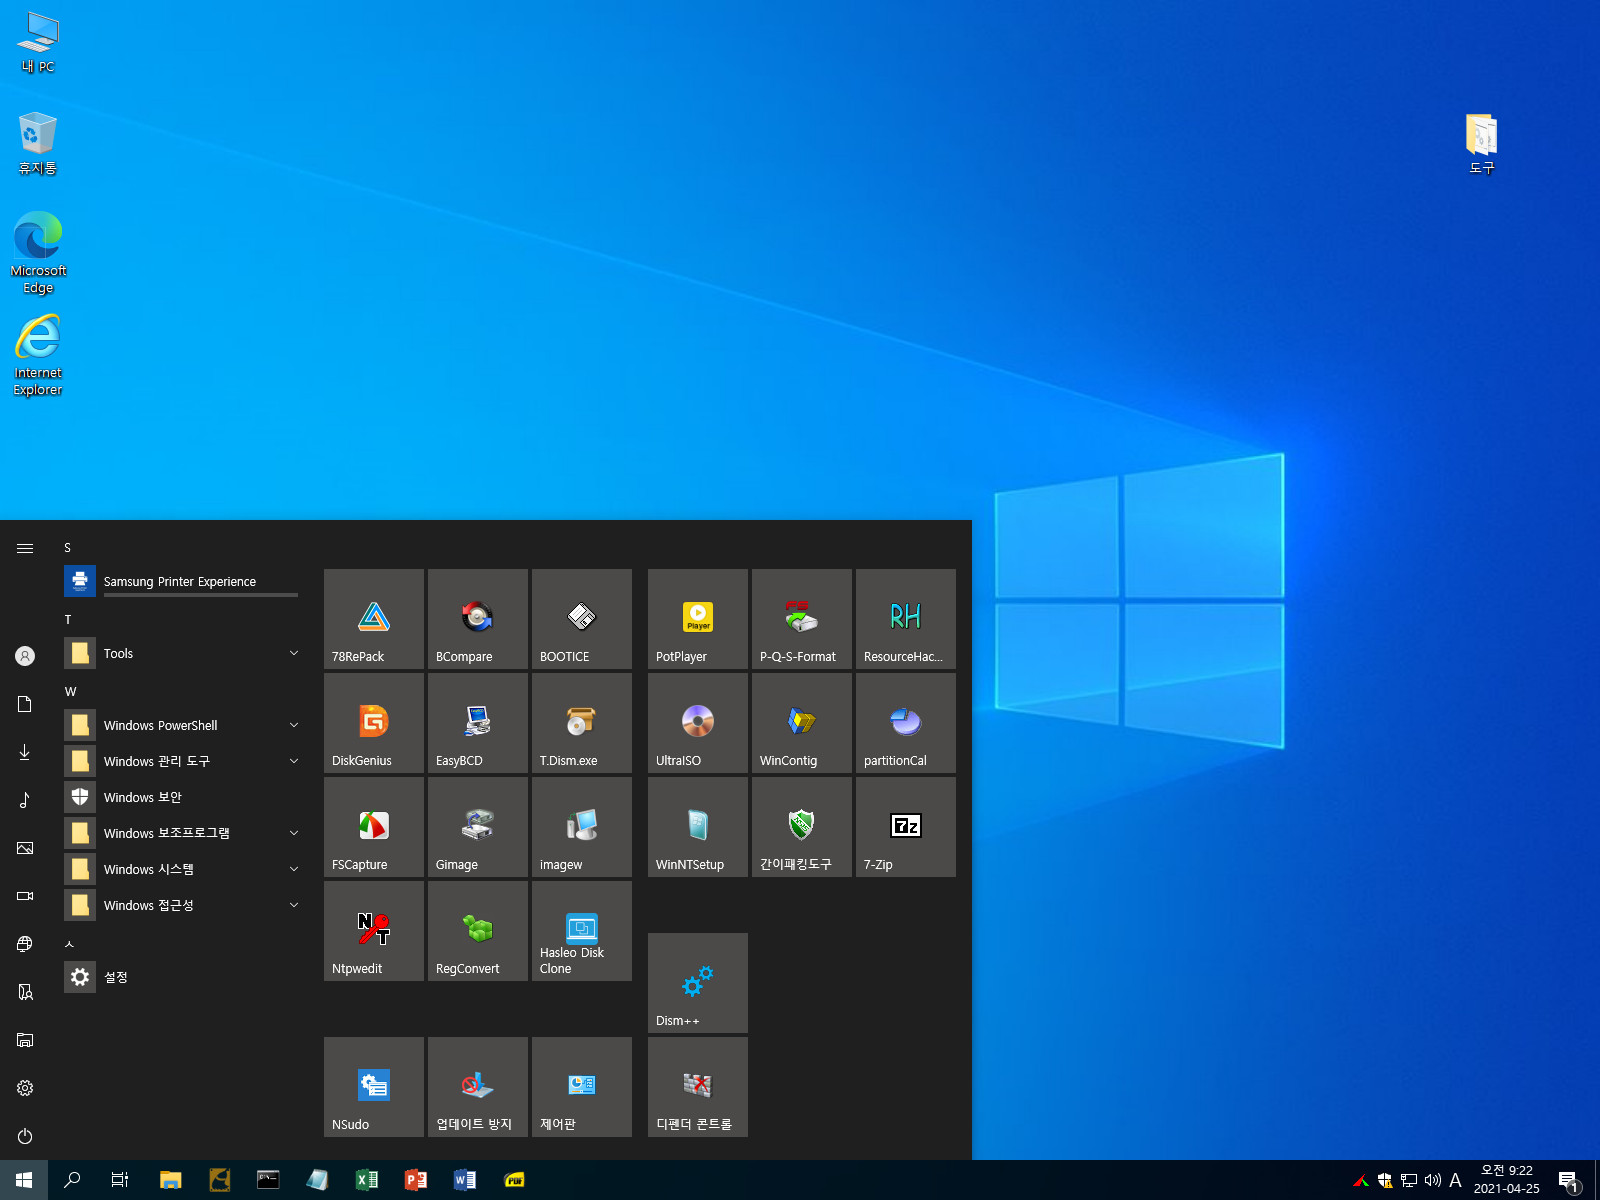The height and width of the screenshot is (1200, 1600).
Task: Expand the Start menu hamburger button
Action: (x=25, y=548)
